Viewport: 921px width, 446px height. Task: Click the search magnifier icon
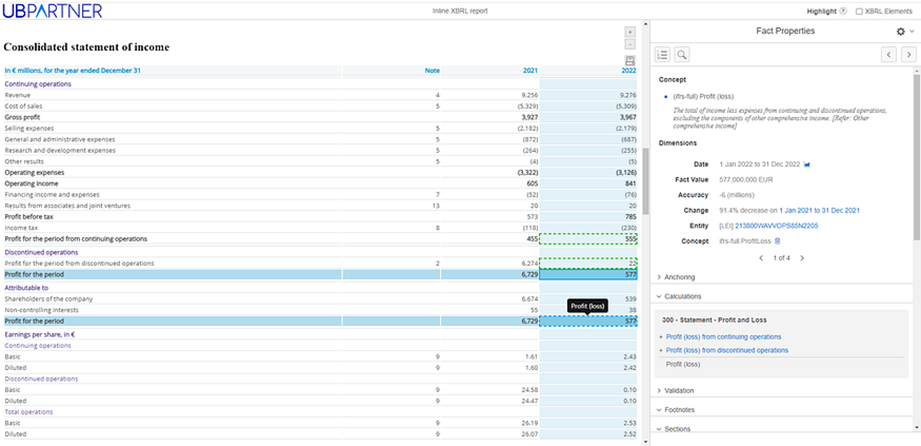click(682, 54)
